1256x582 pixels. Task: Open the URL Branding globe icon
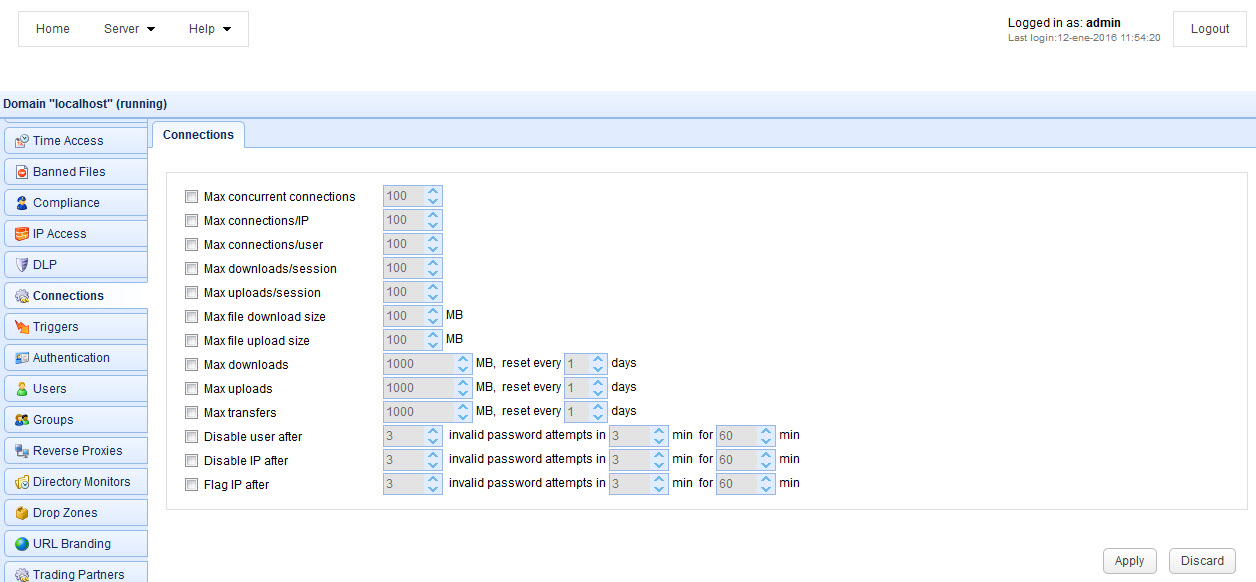(x=20, y=543)
